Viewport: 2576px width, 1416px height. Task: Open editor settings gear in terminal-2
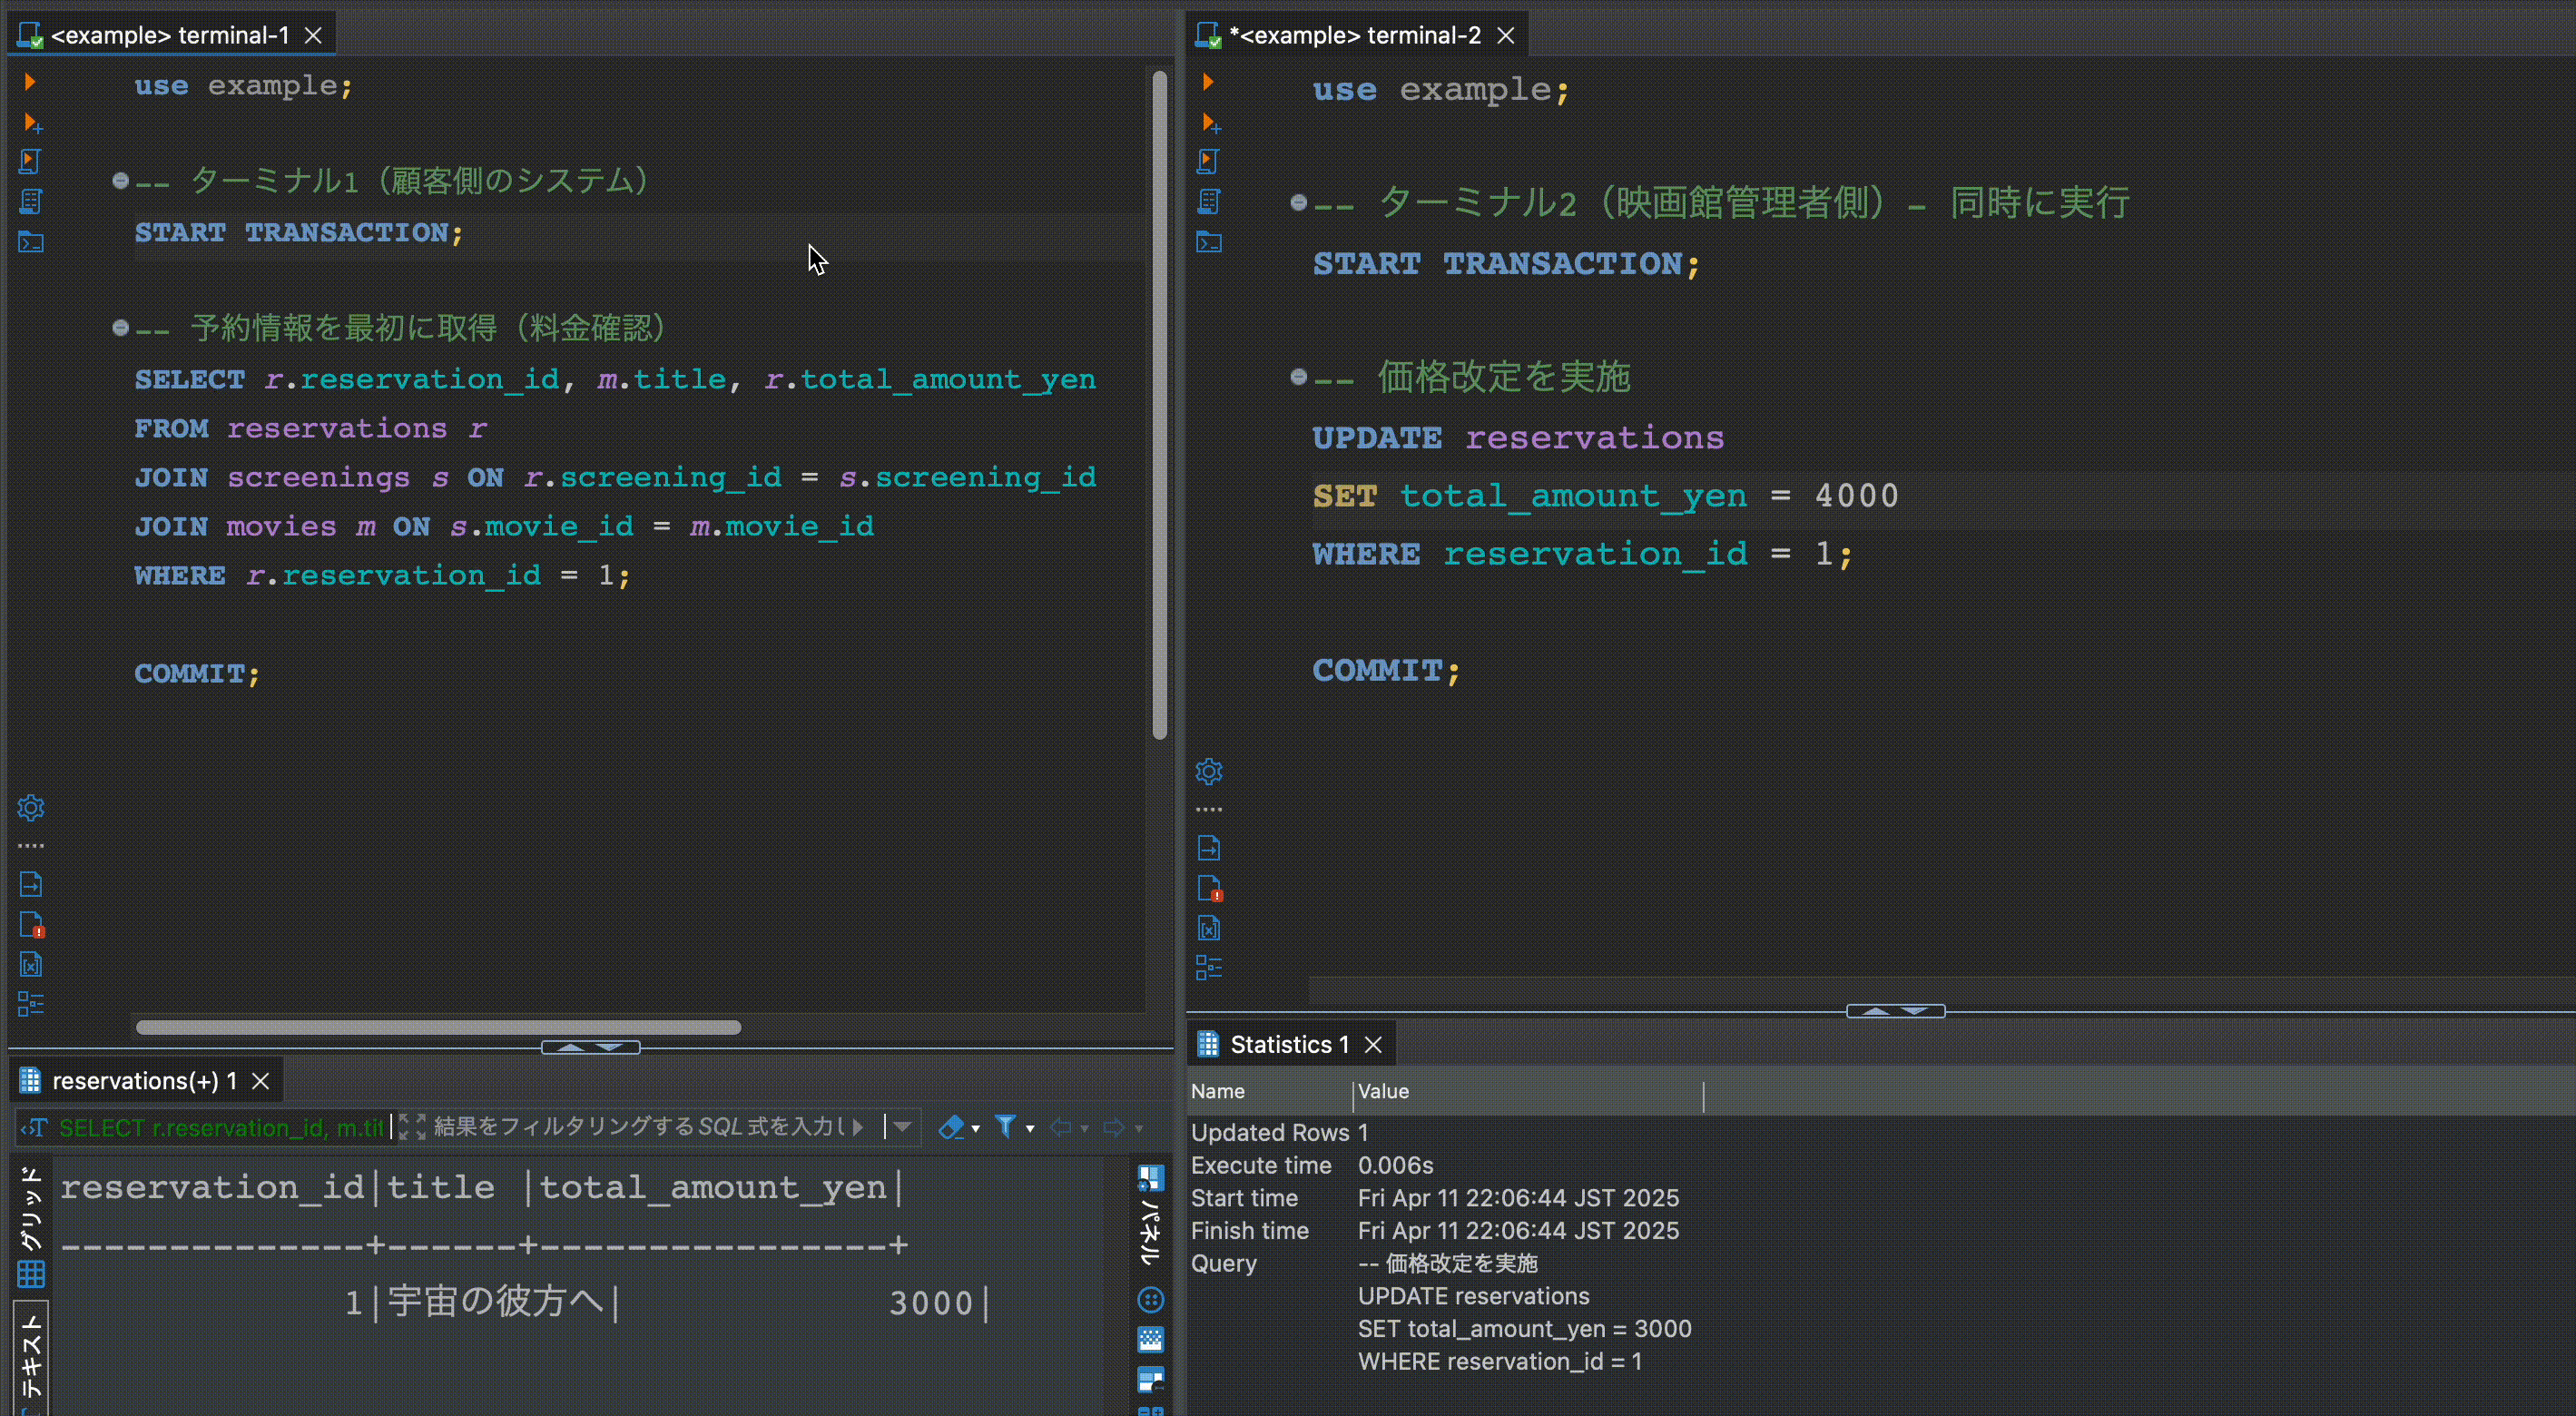click(1209, 771)
